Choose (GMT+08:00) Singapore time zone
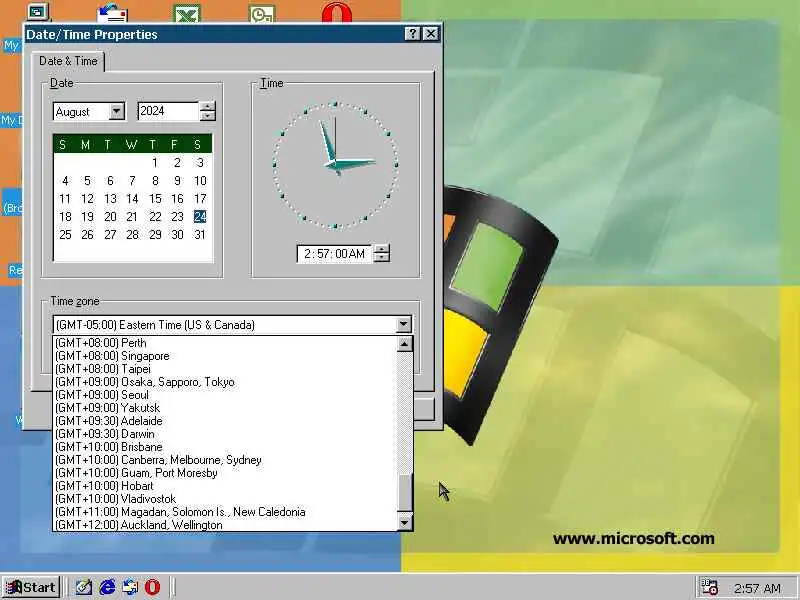 pyautogui.click(x=224, y=356)
